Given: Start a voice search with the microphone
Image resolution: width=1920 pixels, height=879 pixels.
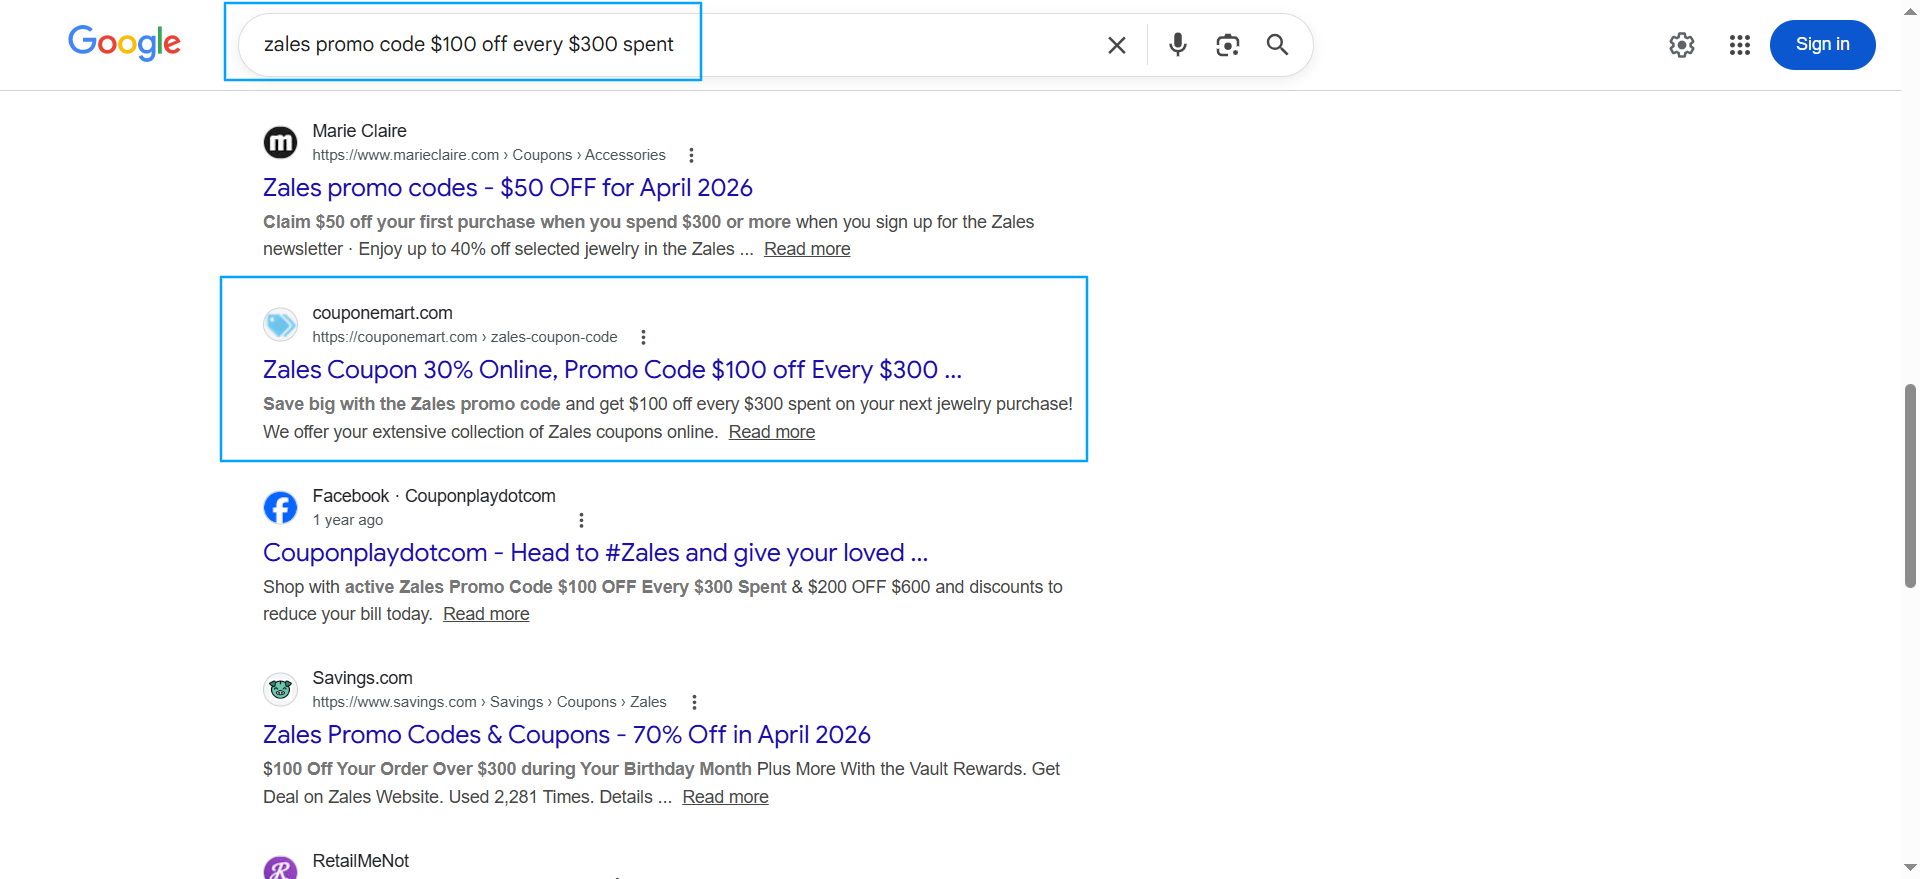Looking at the screenshot, I should [1178, 45].
